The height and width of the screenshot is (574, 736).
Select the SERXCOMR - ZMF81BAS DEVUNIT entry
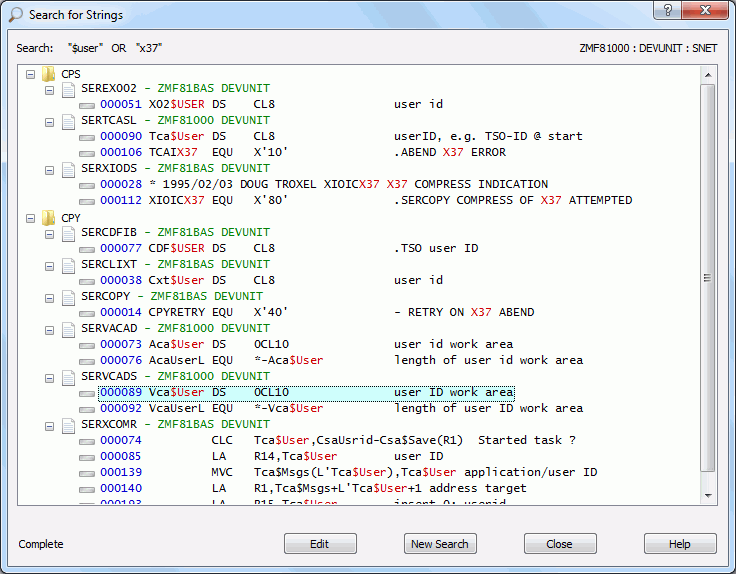click(176, 424)
